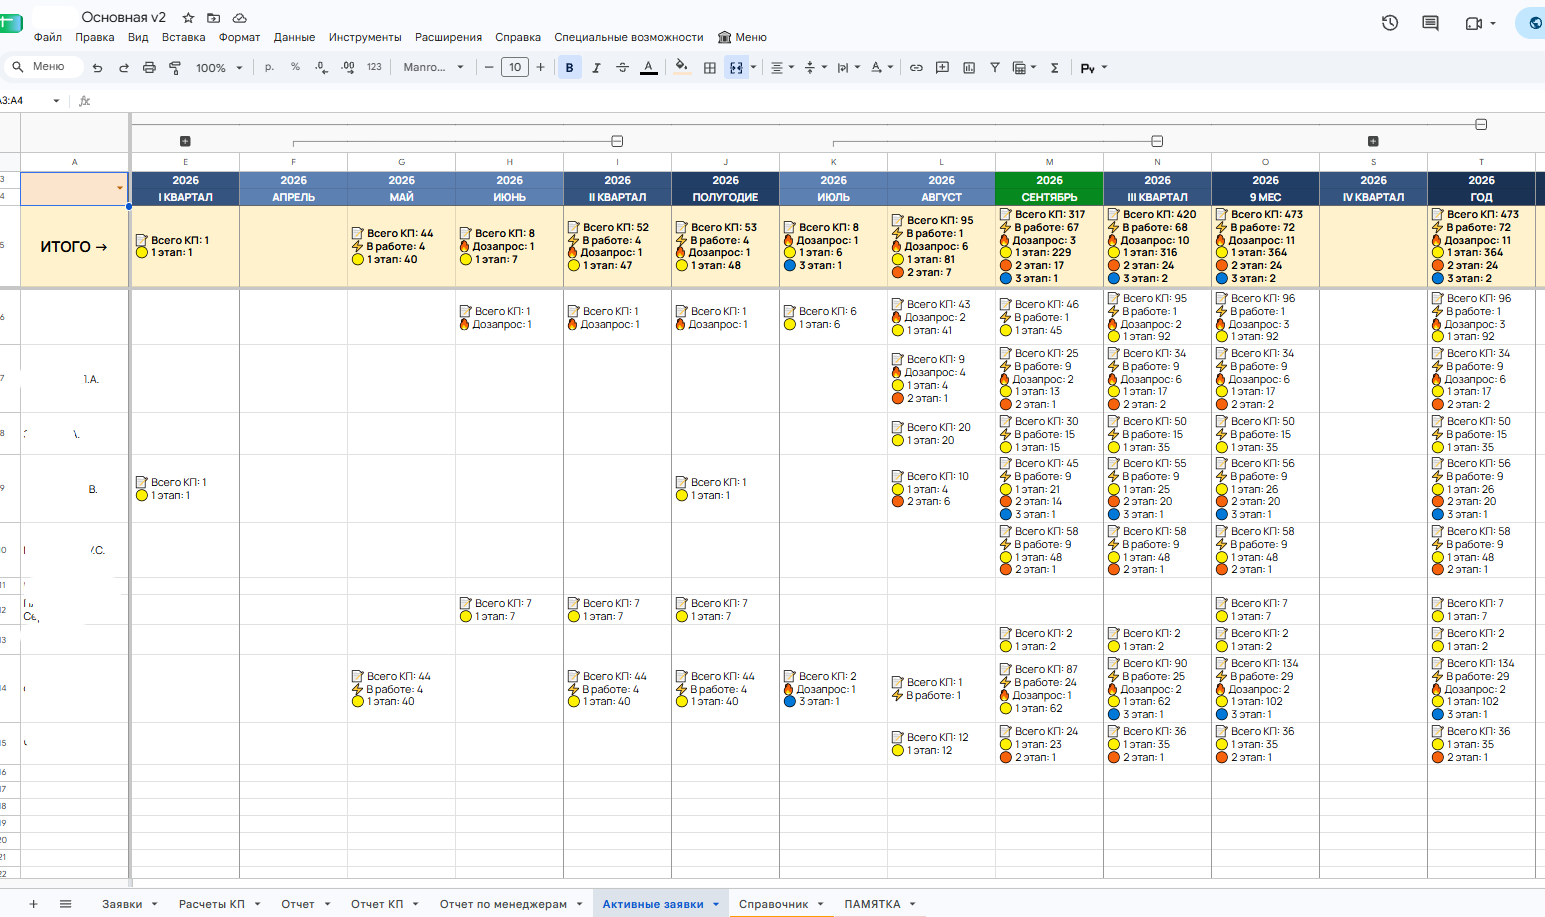The width and height of the screenshot is (1545, 917).
Task: Show all comments panel
Action: click(1430, 23)
